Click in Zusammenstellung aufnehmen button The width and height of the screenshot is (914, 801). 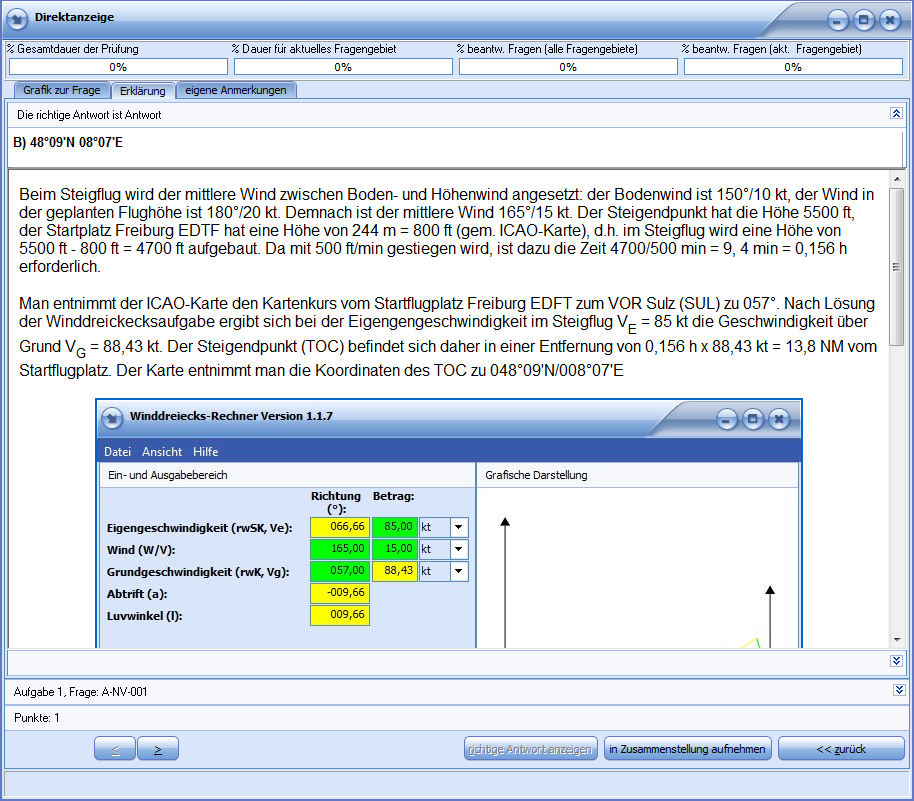[x=687, y=749]
